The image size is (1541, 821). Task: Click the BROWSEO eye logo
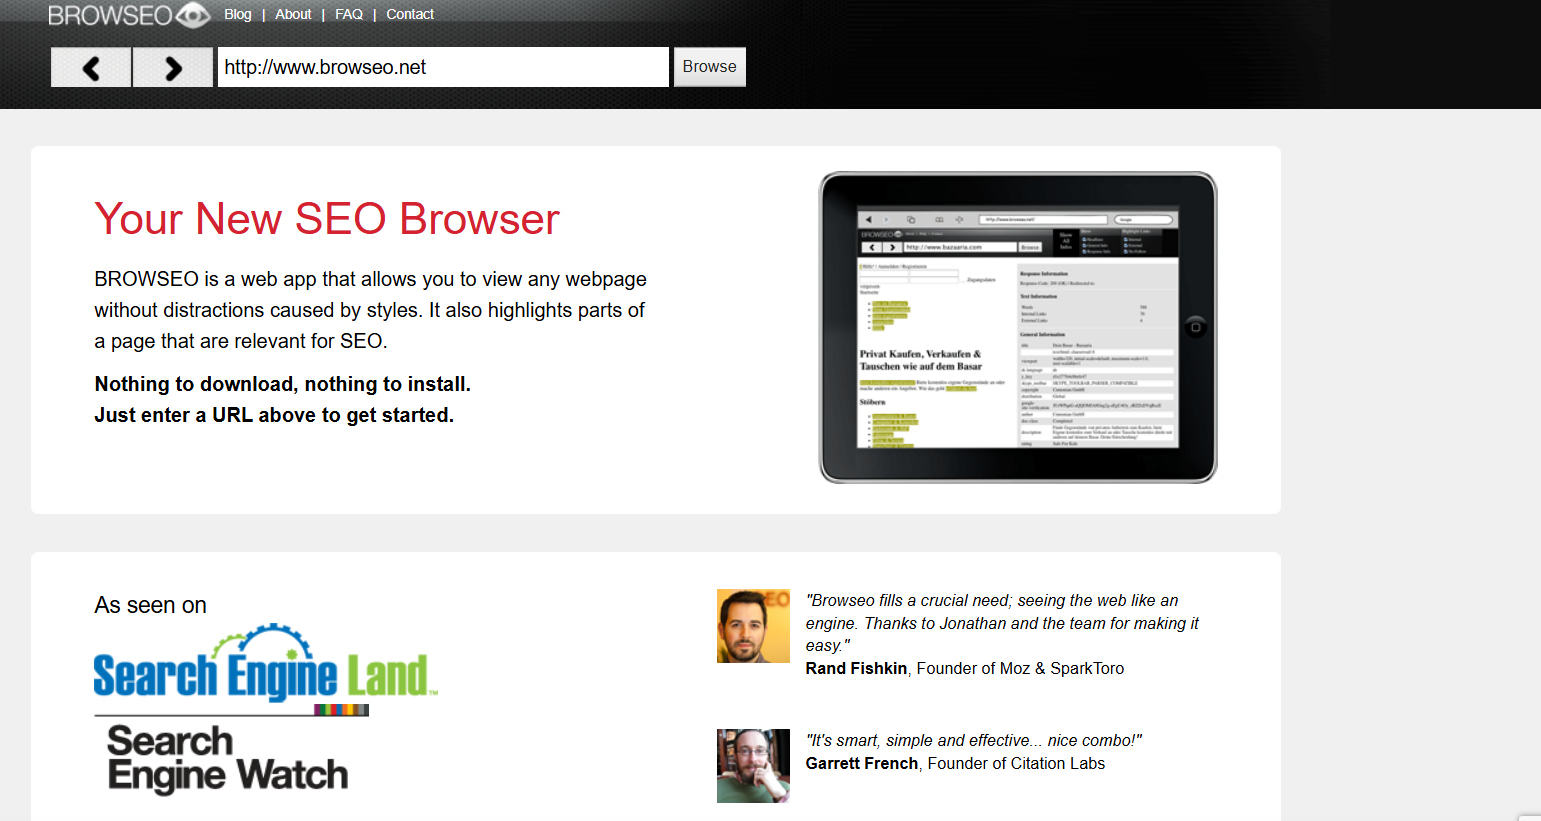click(130, 15)
